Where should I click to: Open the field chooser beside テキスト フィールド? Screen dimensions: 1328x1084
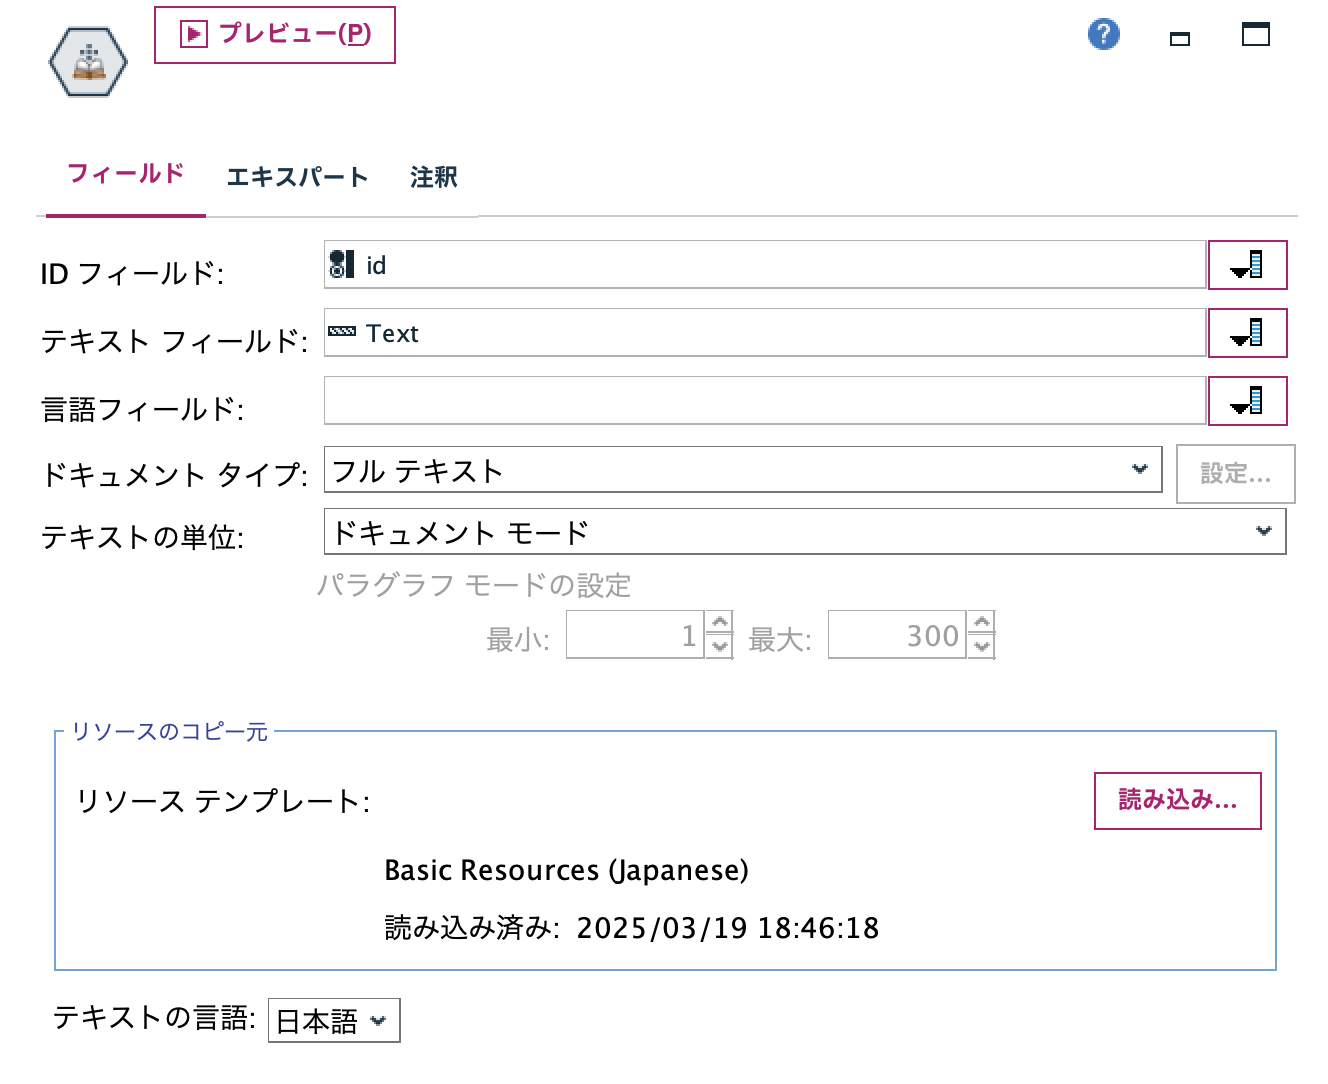1247,333
